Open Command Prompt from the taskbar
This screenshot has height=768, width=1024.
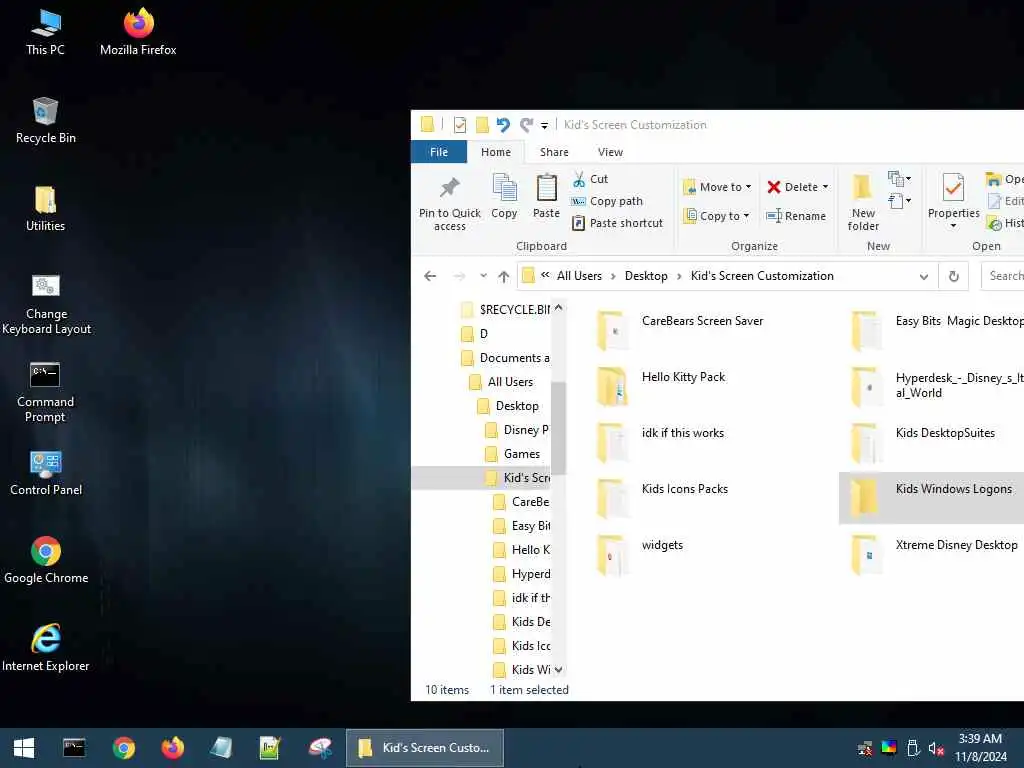(x=74, y=748)
